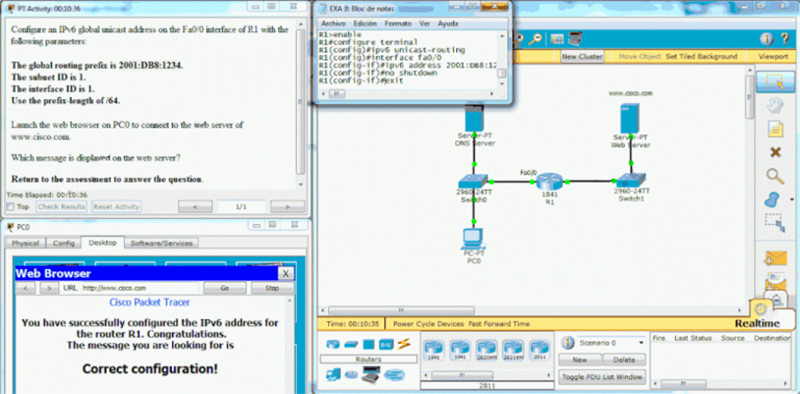Click the Delete scenario button

tap(624, 360)
